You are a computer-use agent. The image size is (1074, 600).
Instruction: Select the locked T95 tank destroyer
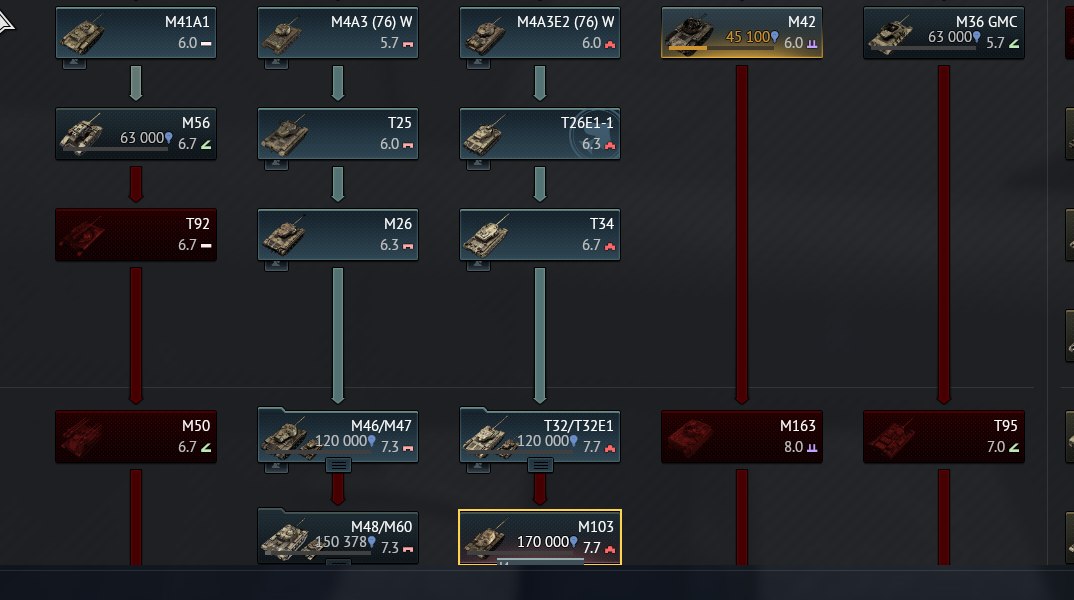tap(944, 436)
